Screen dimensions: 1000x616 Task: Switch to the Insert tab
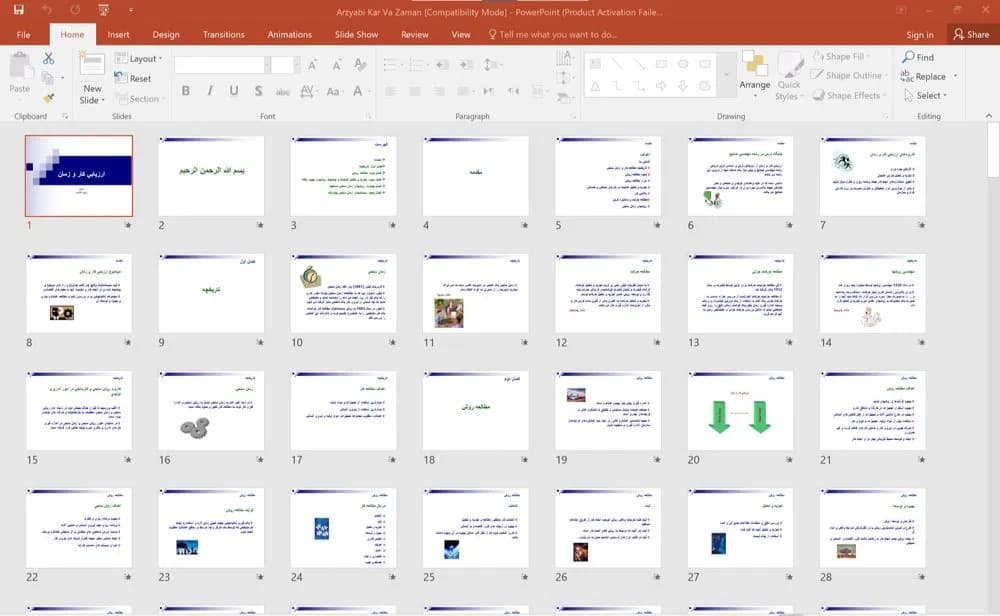[x=118, y=34]
